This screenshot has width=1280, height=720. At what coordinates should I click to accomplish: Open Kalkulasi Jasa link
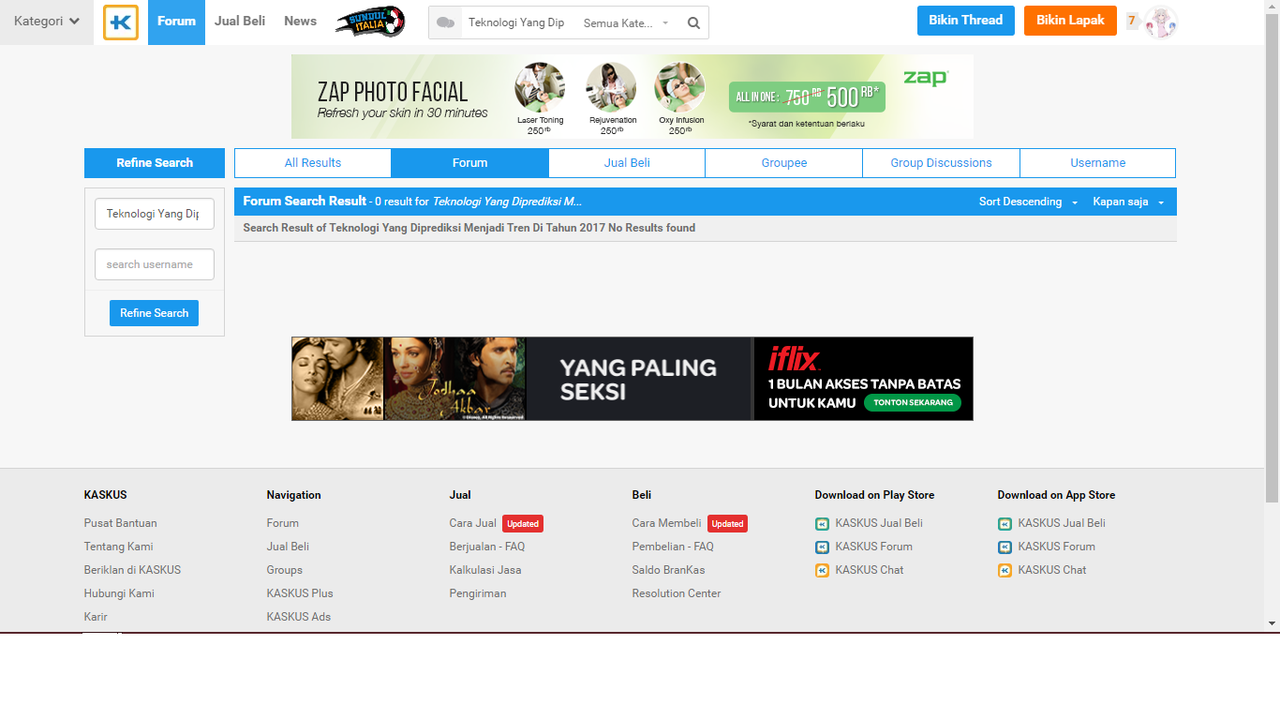pos(485,570)
